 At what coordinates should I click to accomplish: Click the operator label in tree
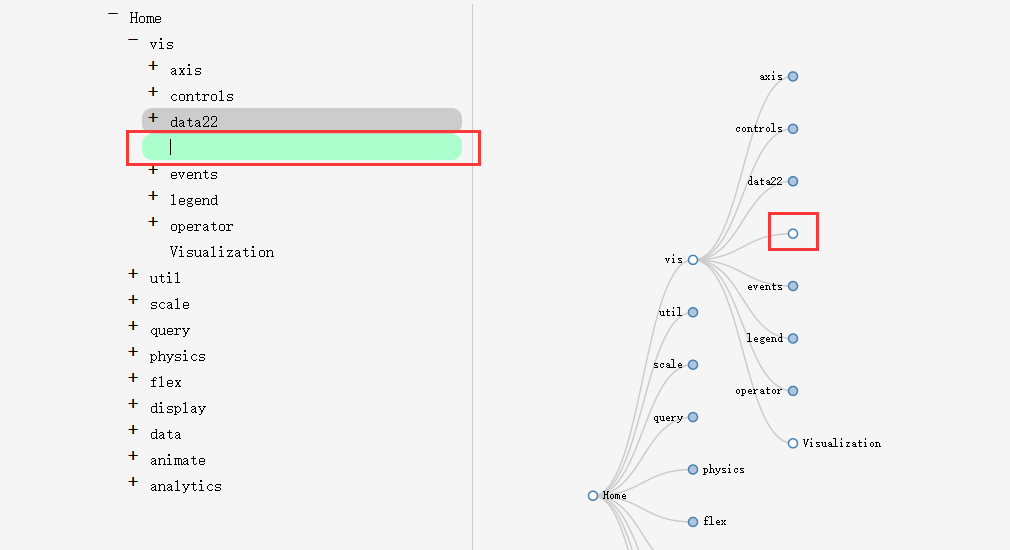(x=201, y=226)
